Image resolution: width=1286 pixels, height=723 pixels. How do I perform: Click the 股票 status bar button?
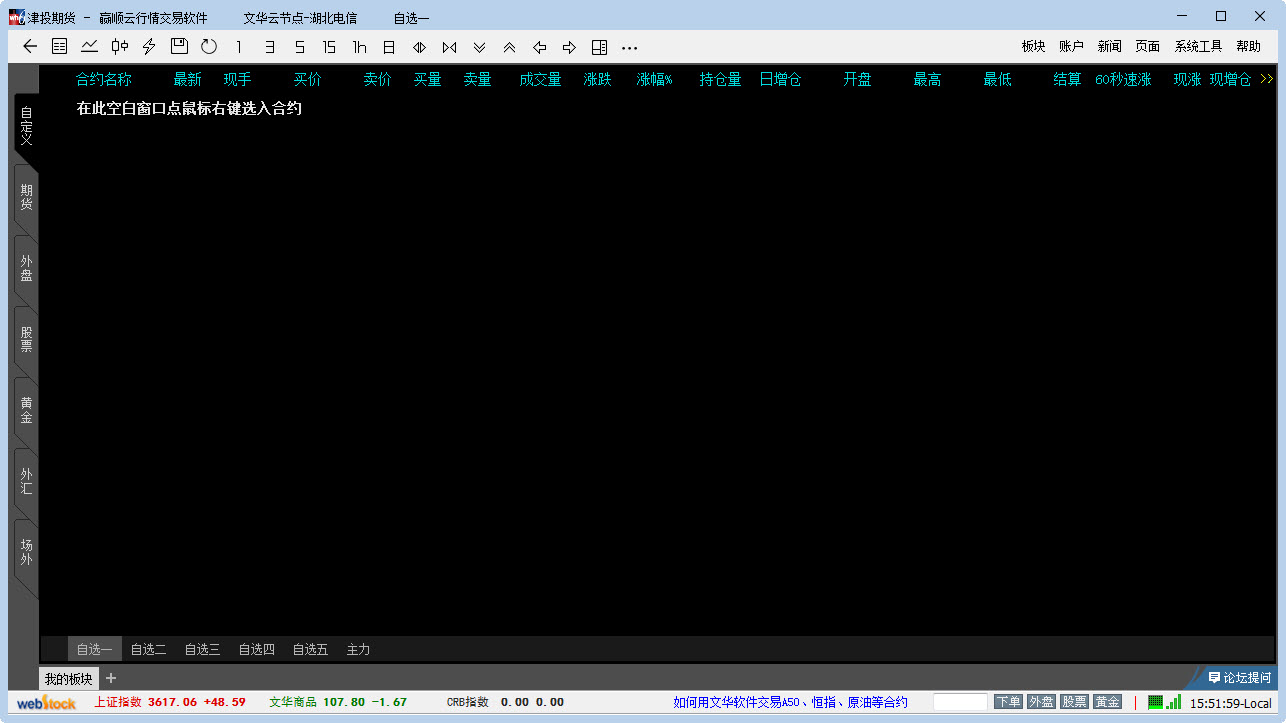(x=1074, y=702)
